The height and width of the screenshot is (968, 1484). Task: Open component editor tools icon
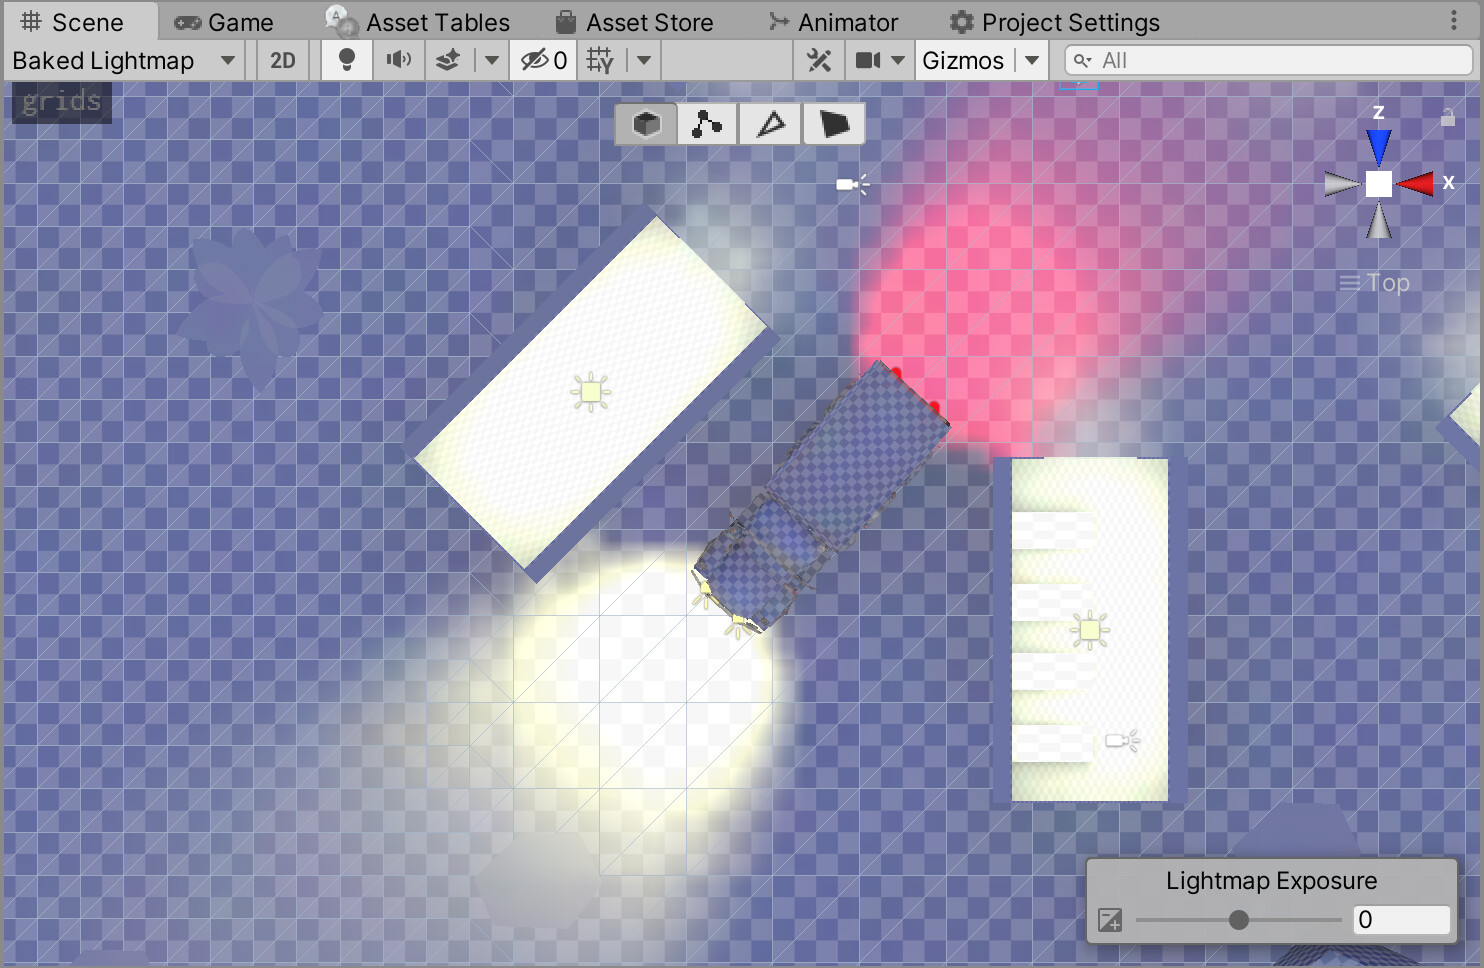[x=819, y=61]
